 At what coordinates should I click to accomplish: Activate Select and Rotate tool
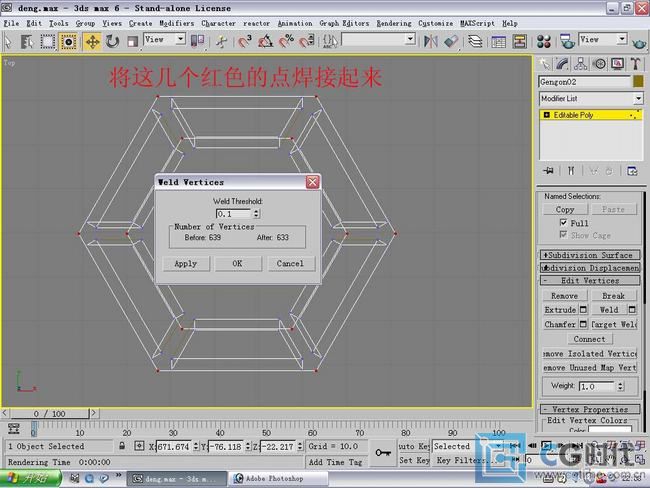112,41
